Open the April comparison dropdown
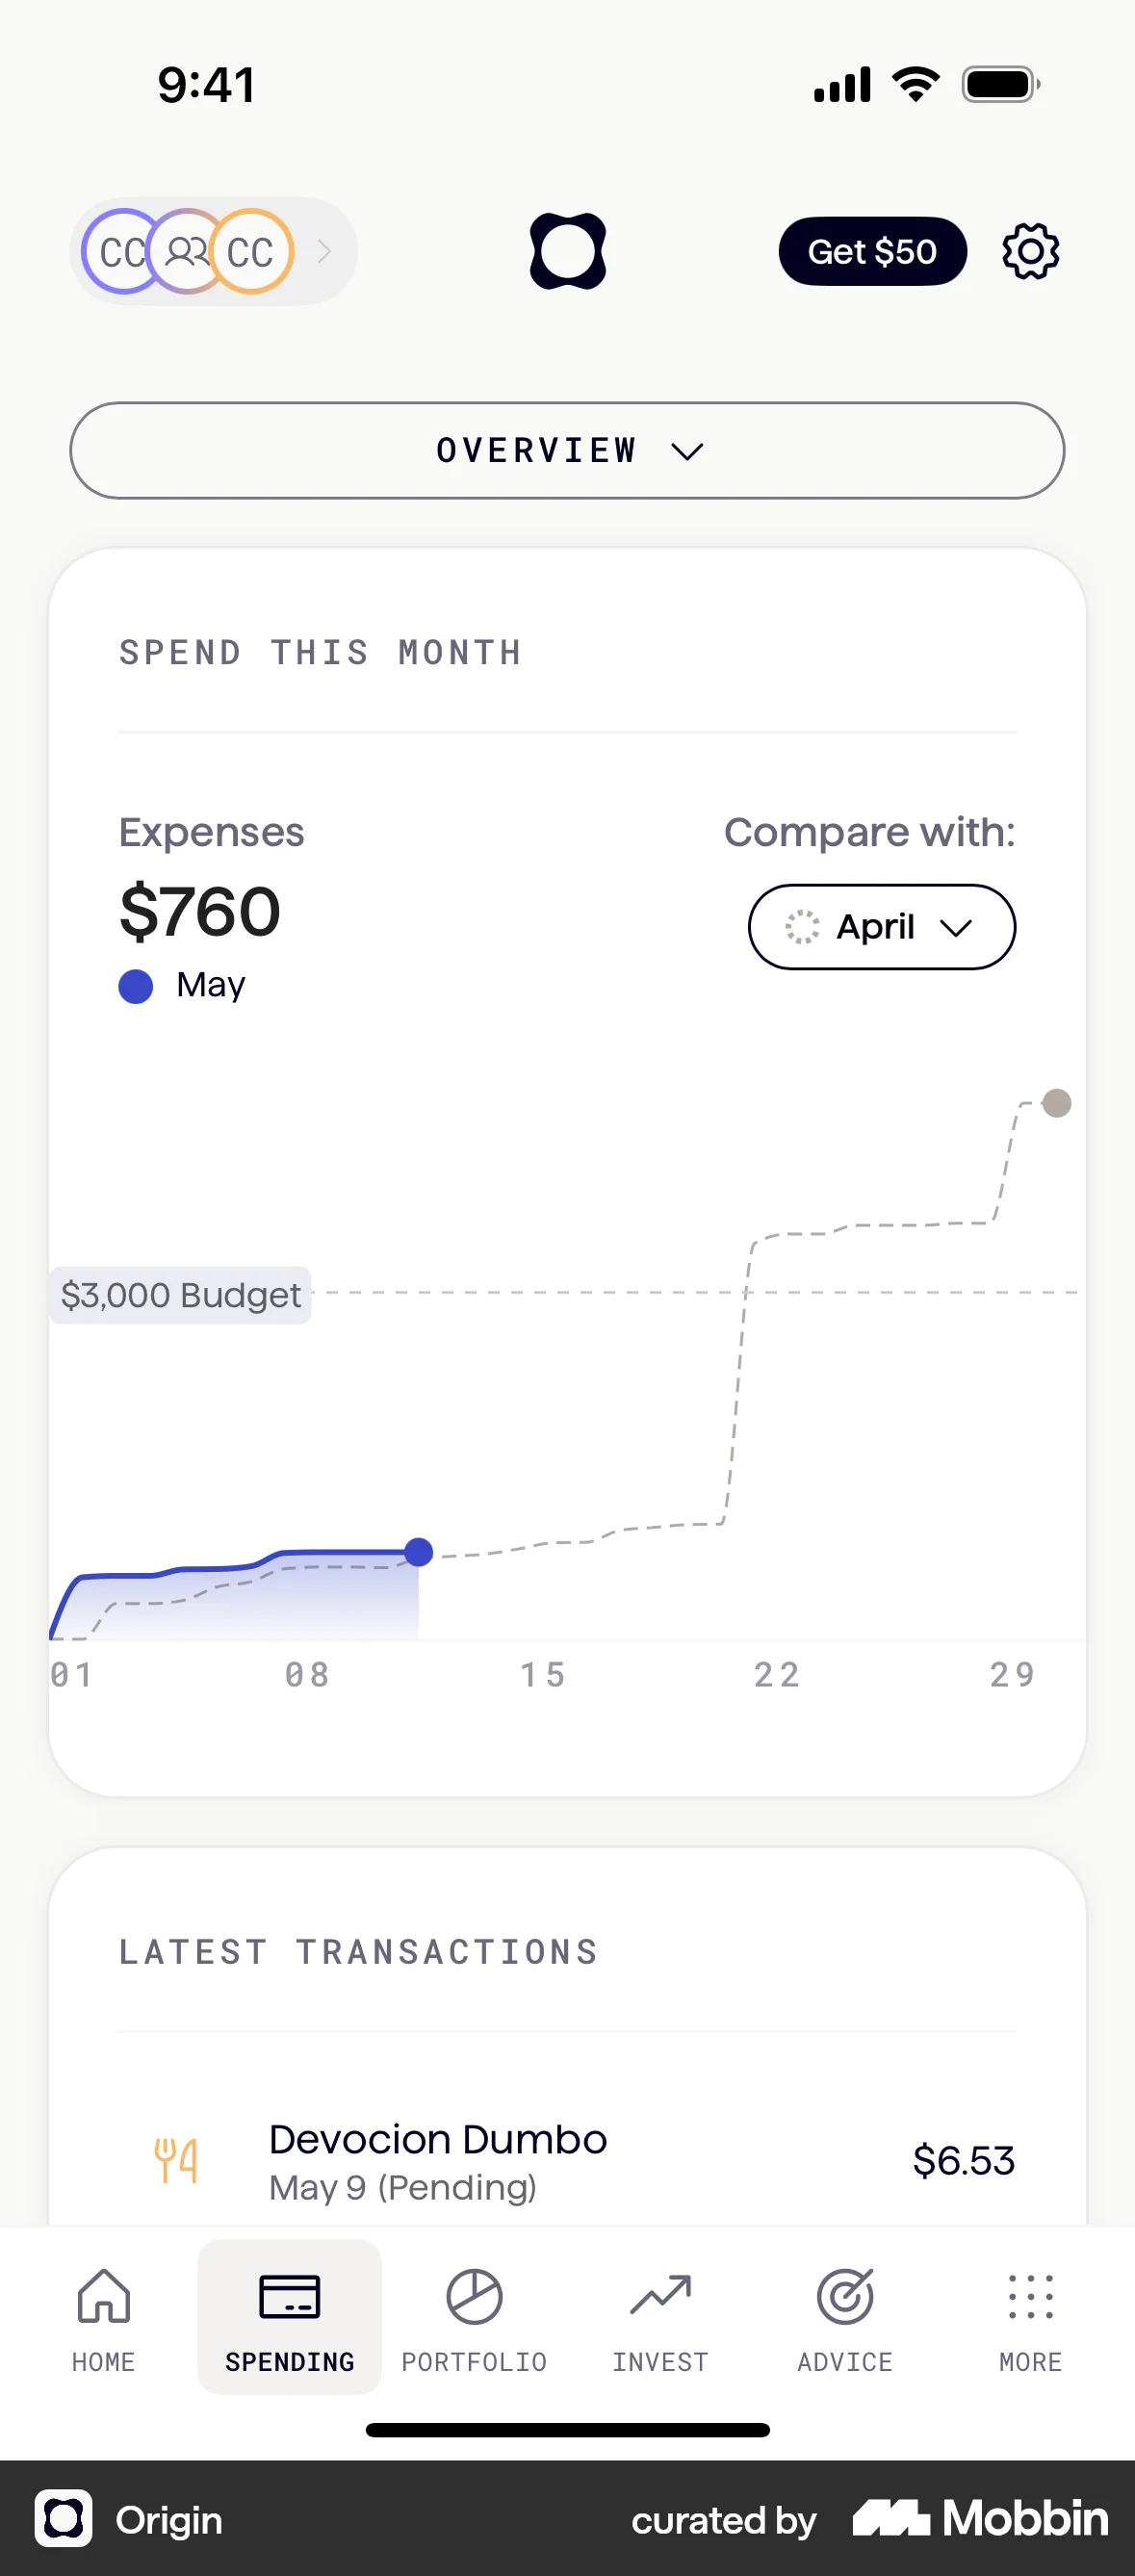 pyautogui.click(x=881, y=927)
